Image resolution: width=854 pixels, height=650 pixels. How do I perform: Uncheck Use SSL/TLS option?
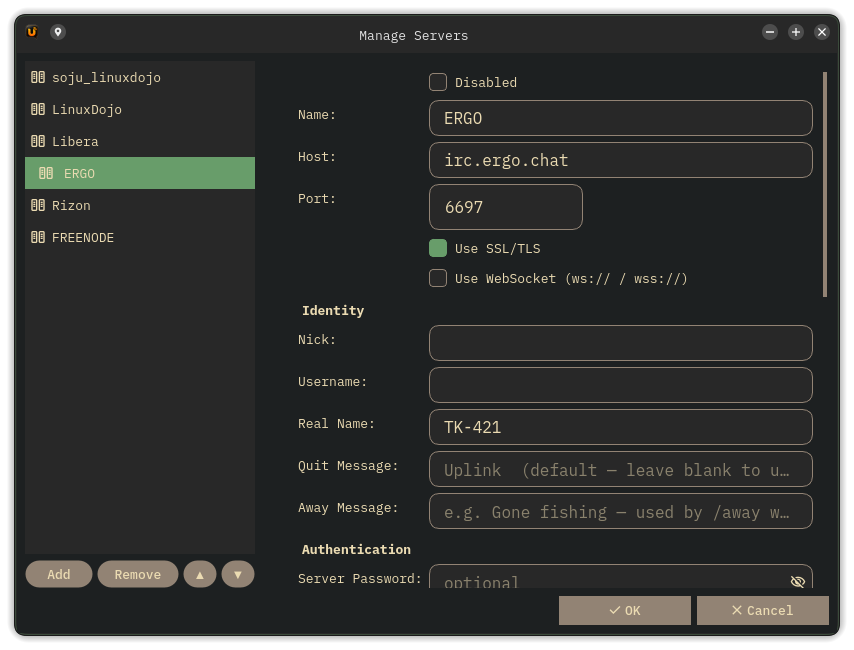click(438, 248)
